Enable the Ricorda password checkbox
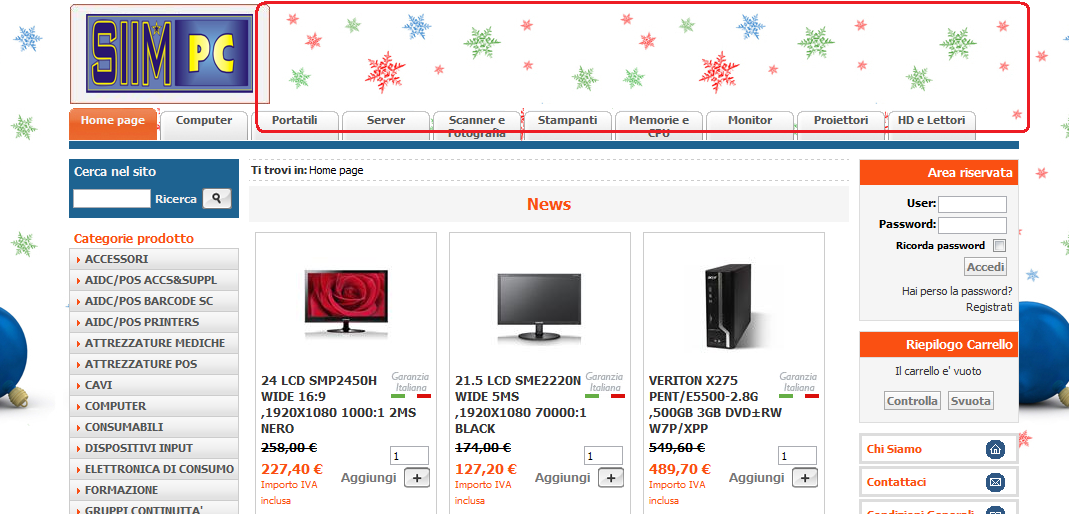 999,245
